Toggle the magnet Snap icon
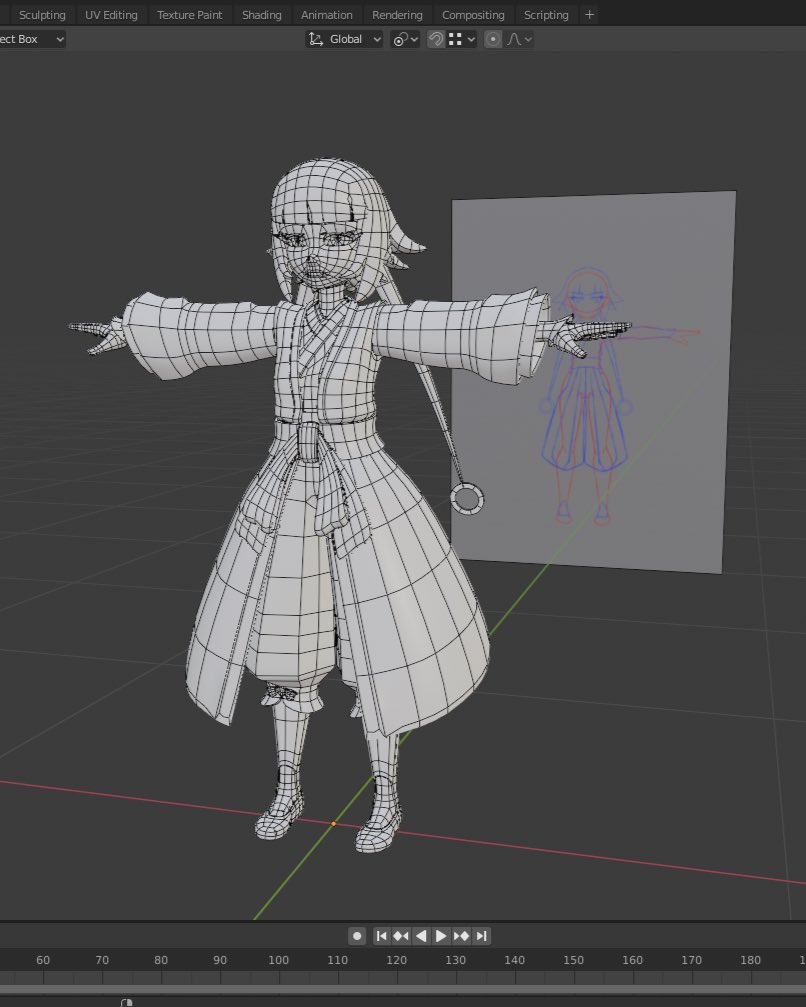This screenshot has width=806, height=1007. pyautogui.click(x=436, y=39)
